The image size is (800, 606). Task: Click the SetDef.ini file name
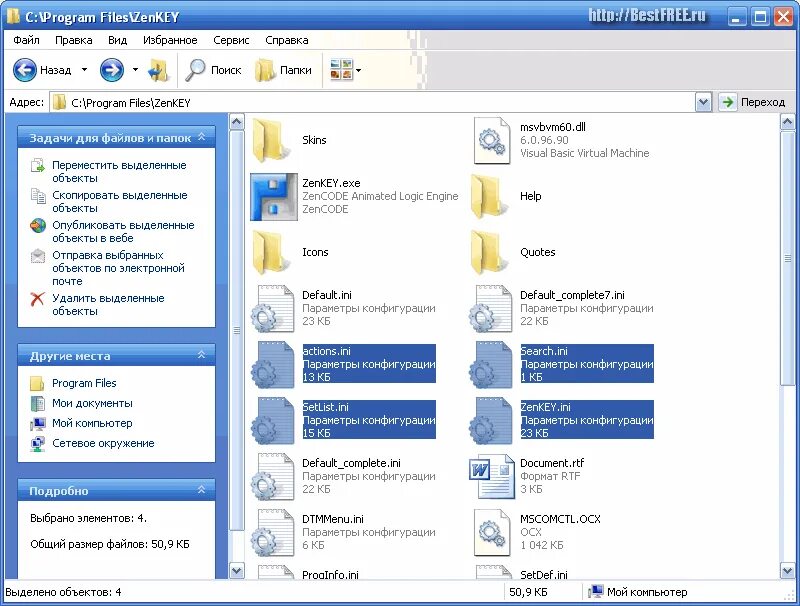point(544,575)
